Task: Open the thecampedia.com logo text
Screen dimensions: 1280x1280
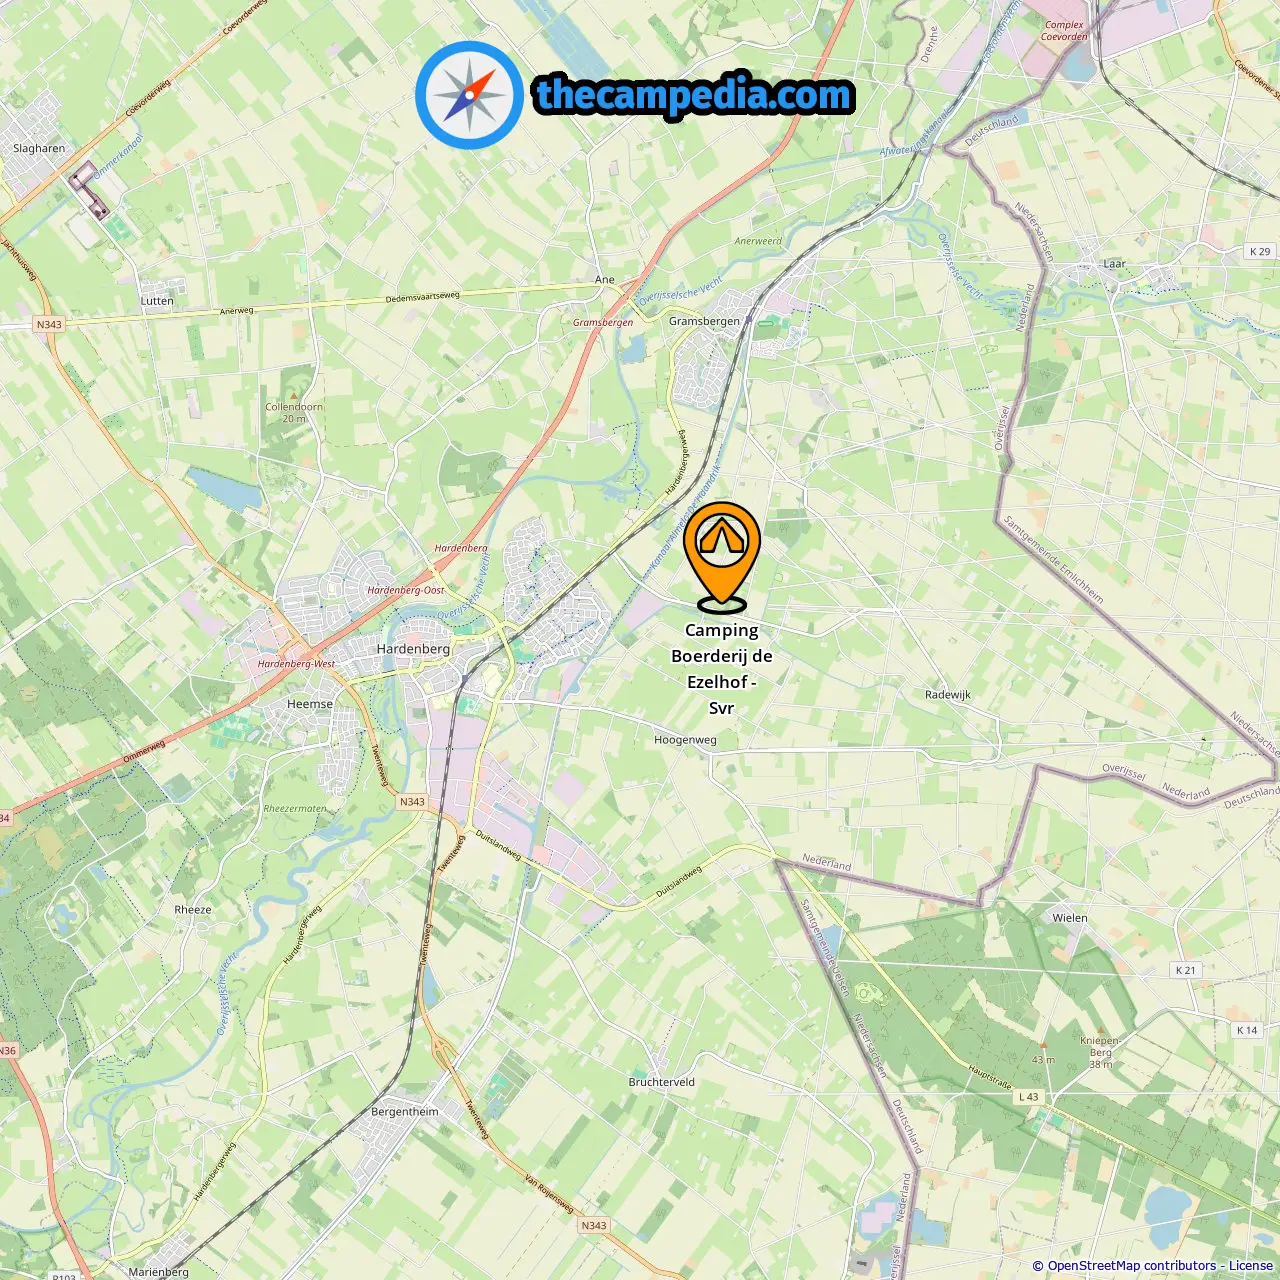Action: tap(694, 95)
